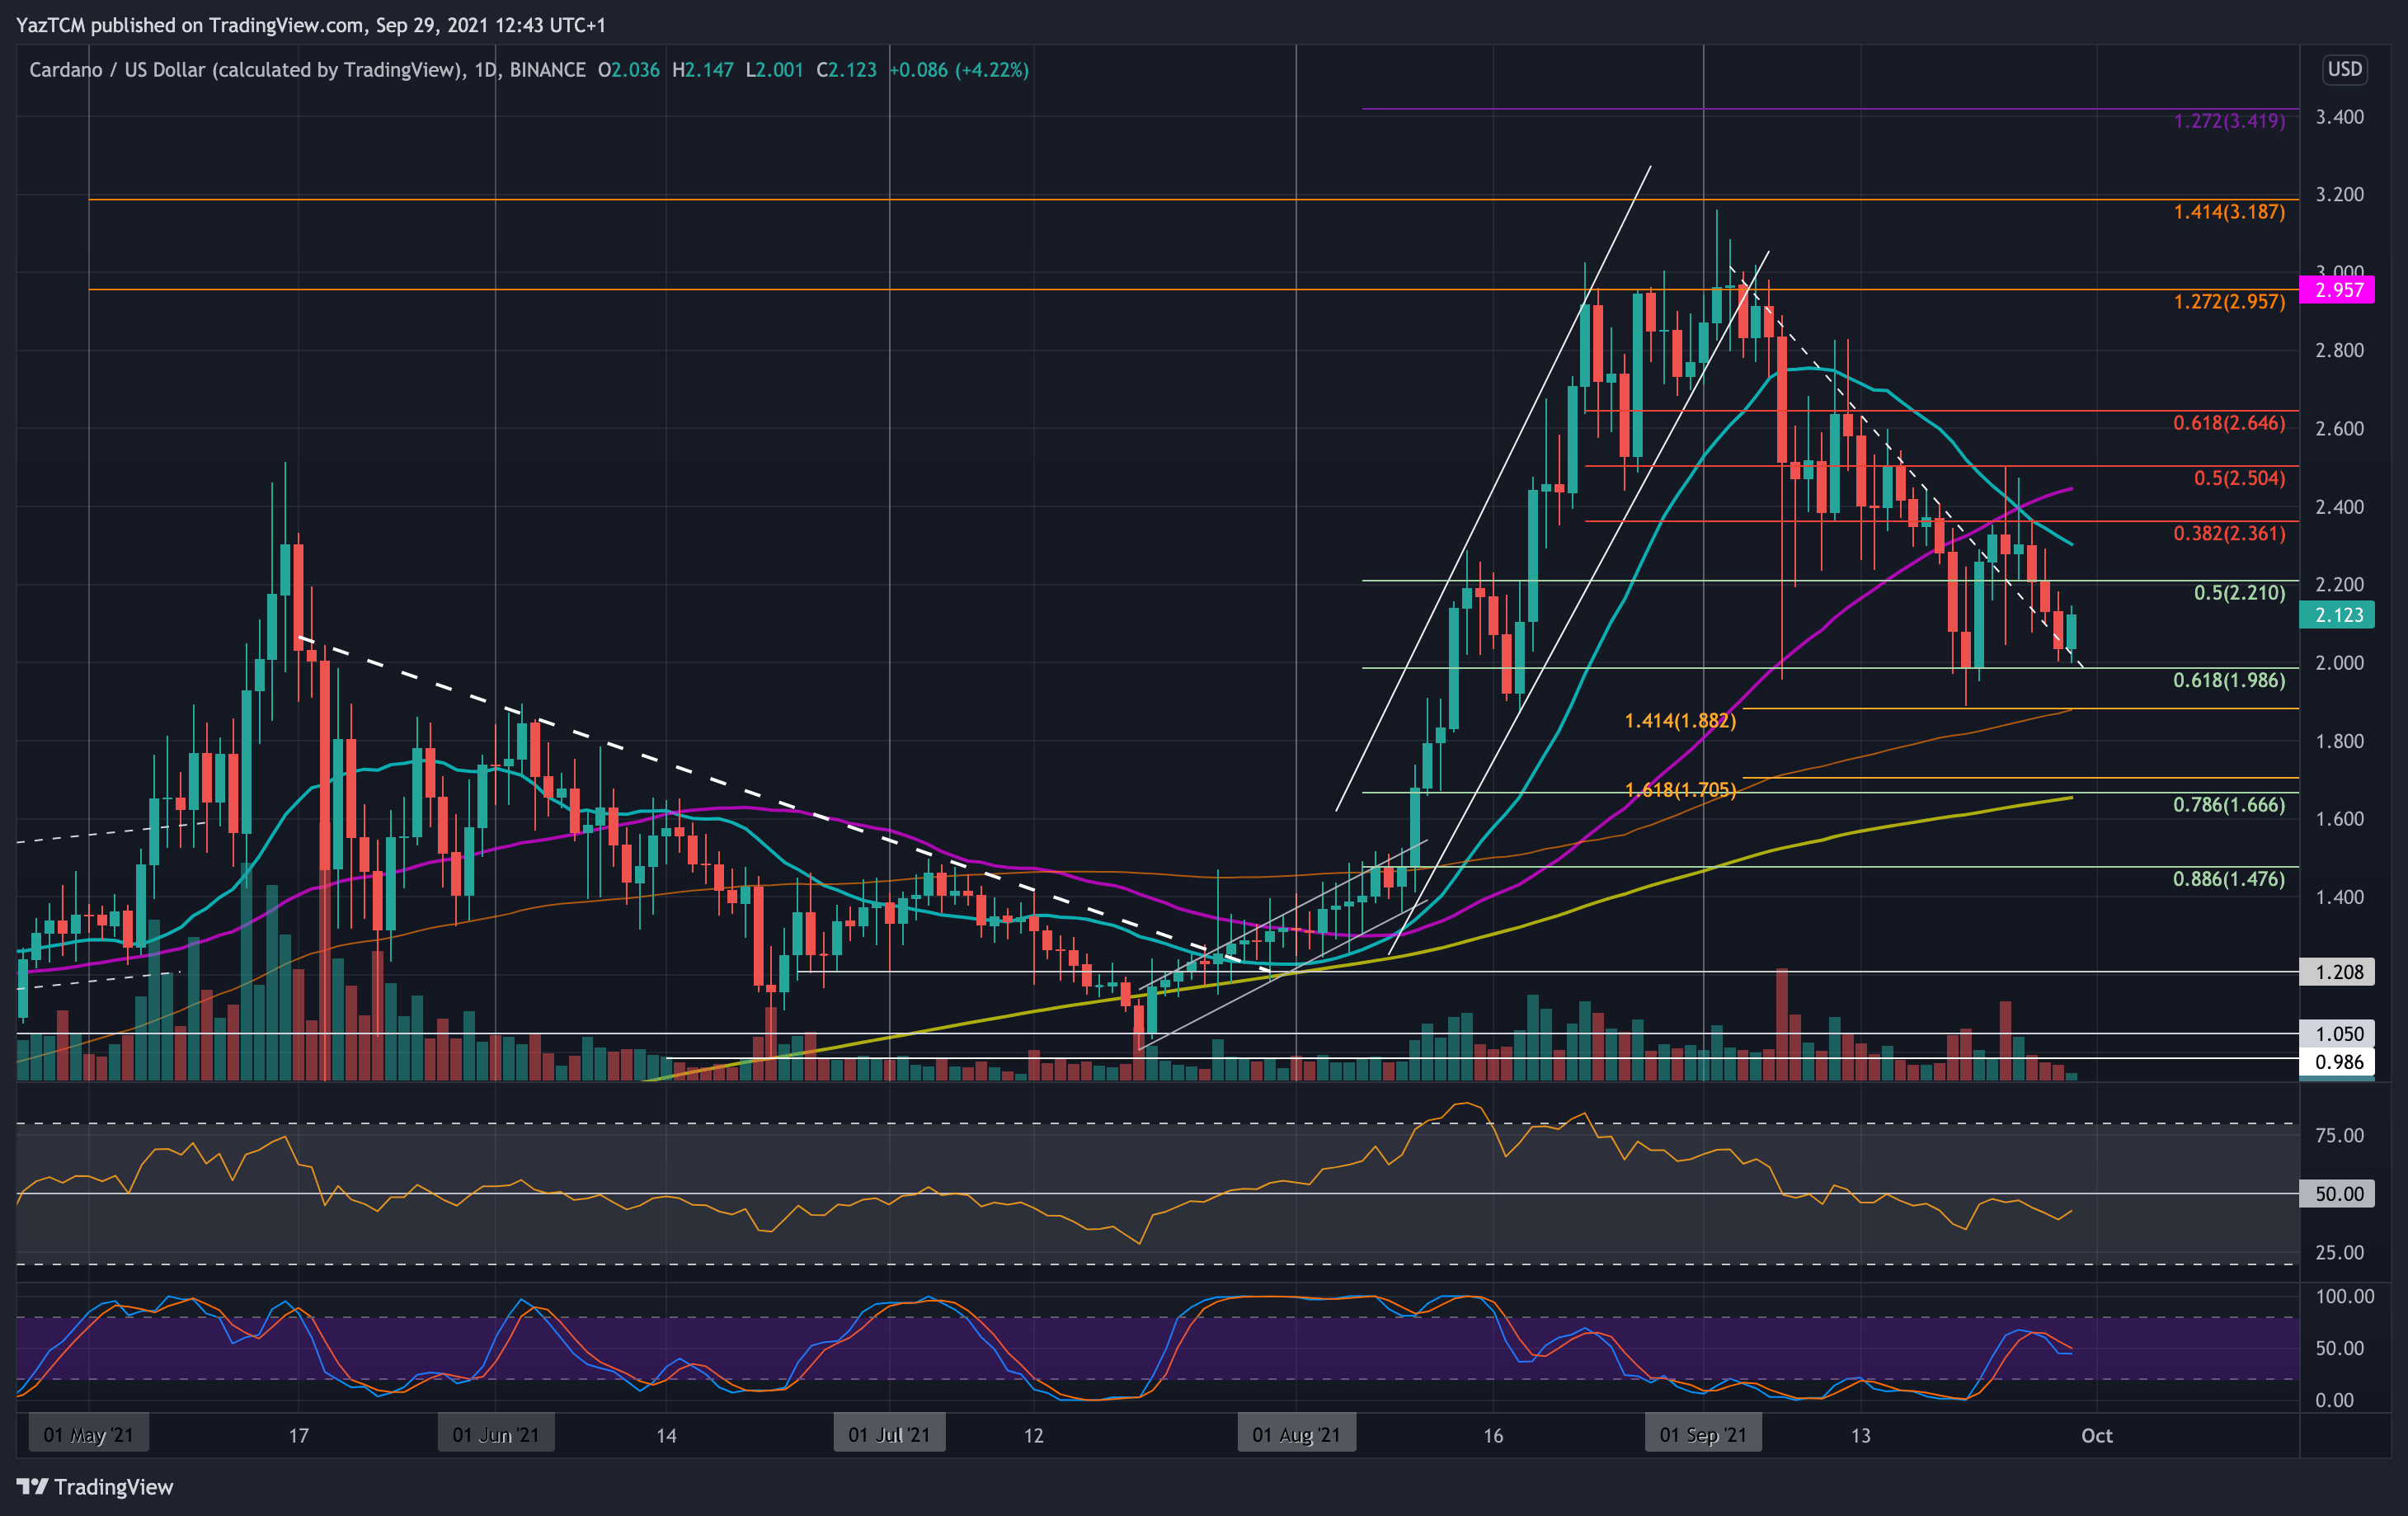Click the 1.618(1.705) extension label

(1680, 790)
